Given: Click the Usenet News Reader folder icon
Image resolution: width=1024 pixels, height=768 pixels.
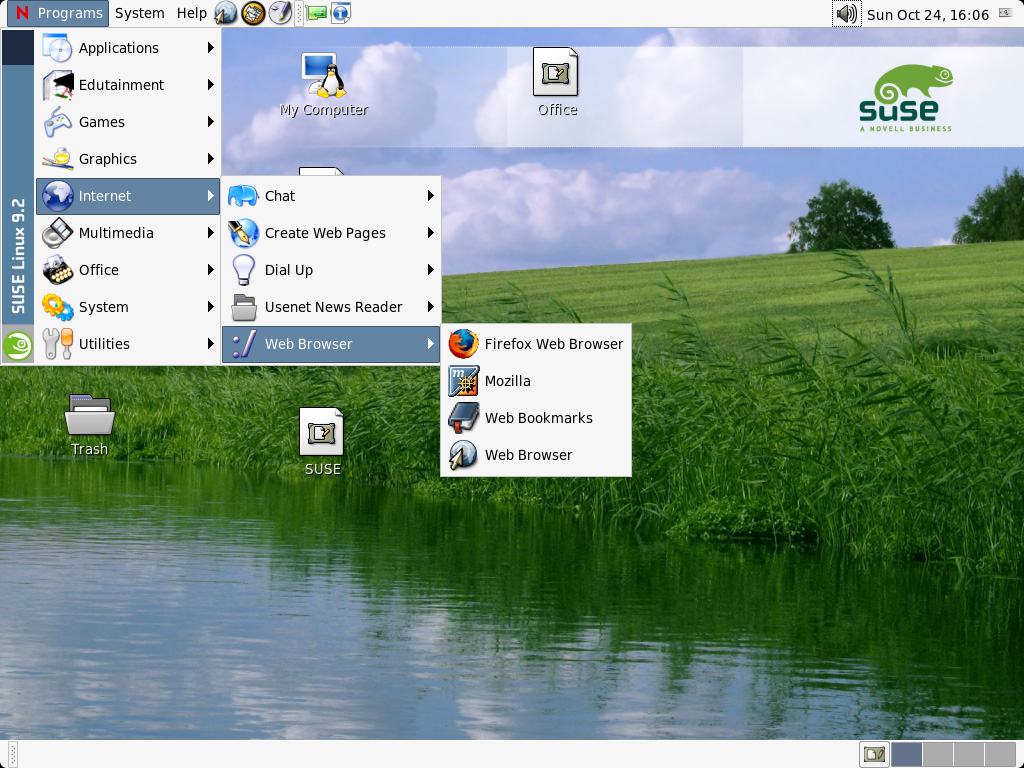Looking at the screenshot, I should click(x=244, y=307).
